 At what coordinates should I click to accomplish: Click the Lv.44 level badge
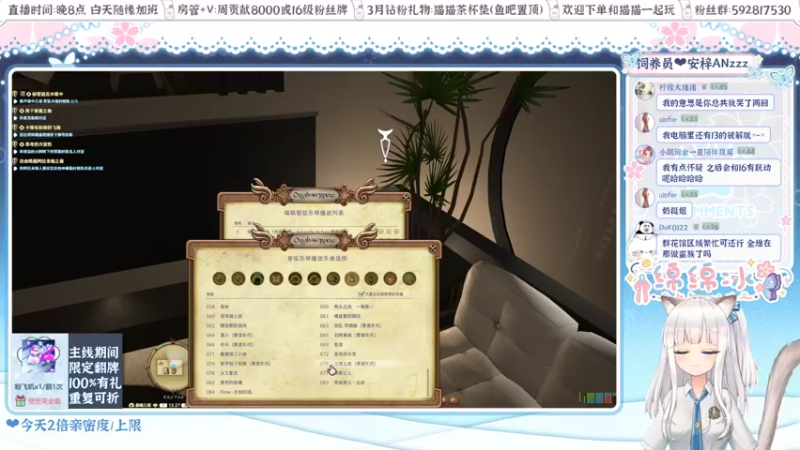[746, 152]
